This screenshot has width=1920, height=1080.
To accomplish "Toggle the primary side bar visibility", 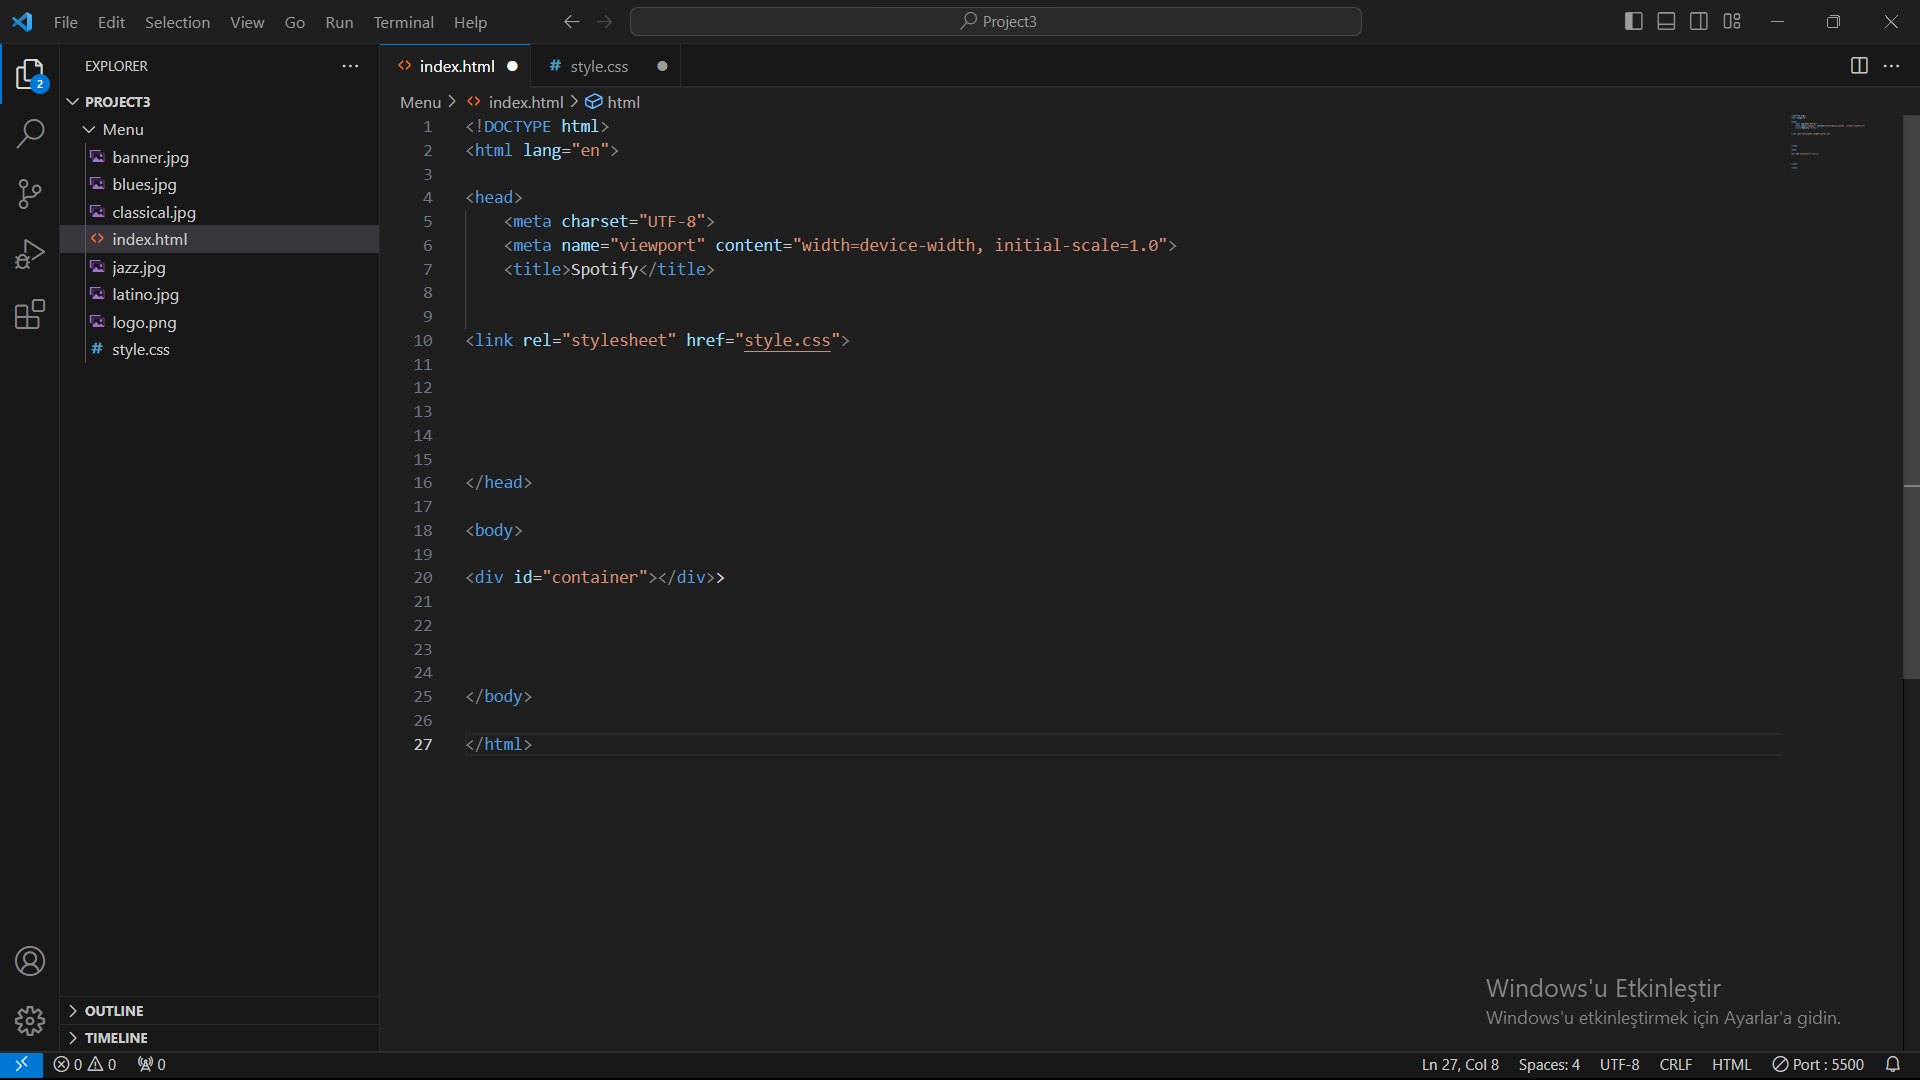I will coord(1634,21).
